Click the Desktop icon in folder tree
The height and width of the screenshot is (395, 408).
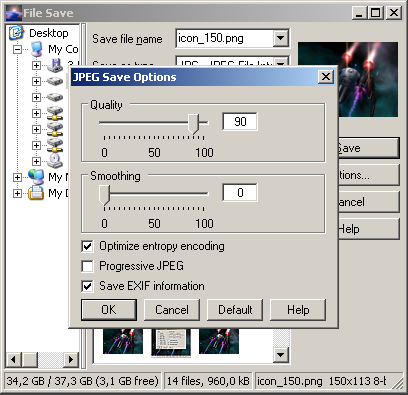pyautogui.click(x=16, y=33)
